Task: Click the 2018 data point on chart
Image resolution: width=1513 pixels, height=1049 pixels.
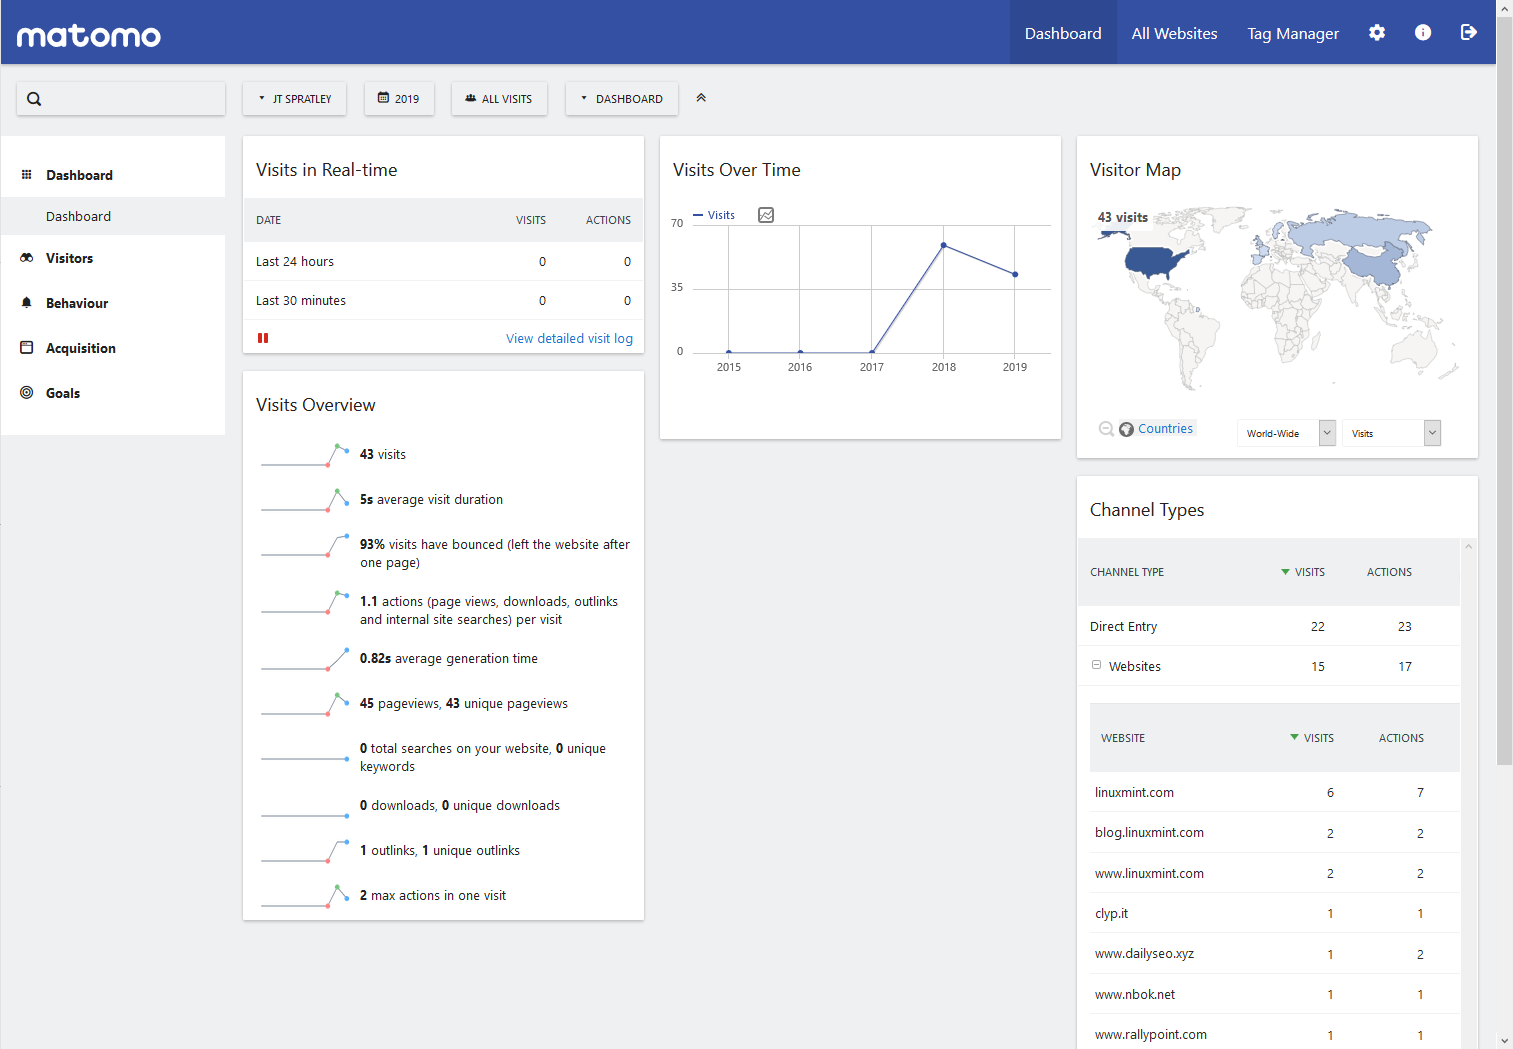Action: click(x=943, y=245)
